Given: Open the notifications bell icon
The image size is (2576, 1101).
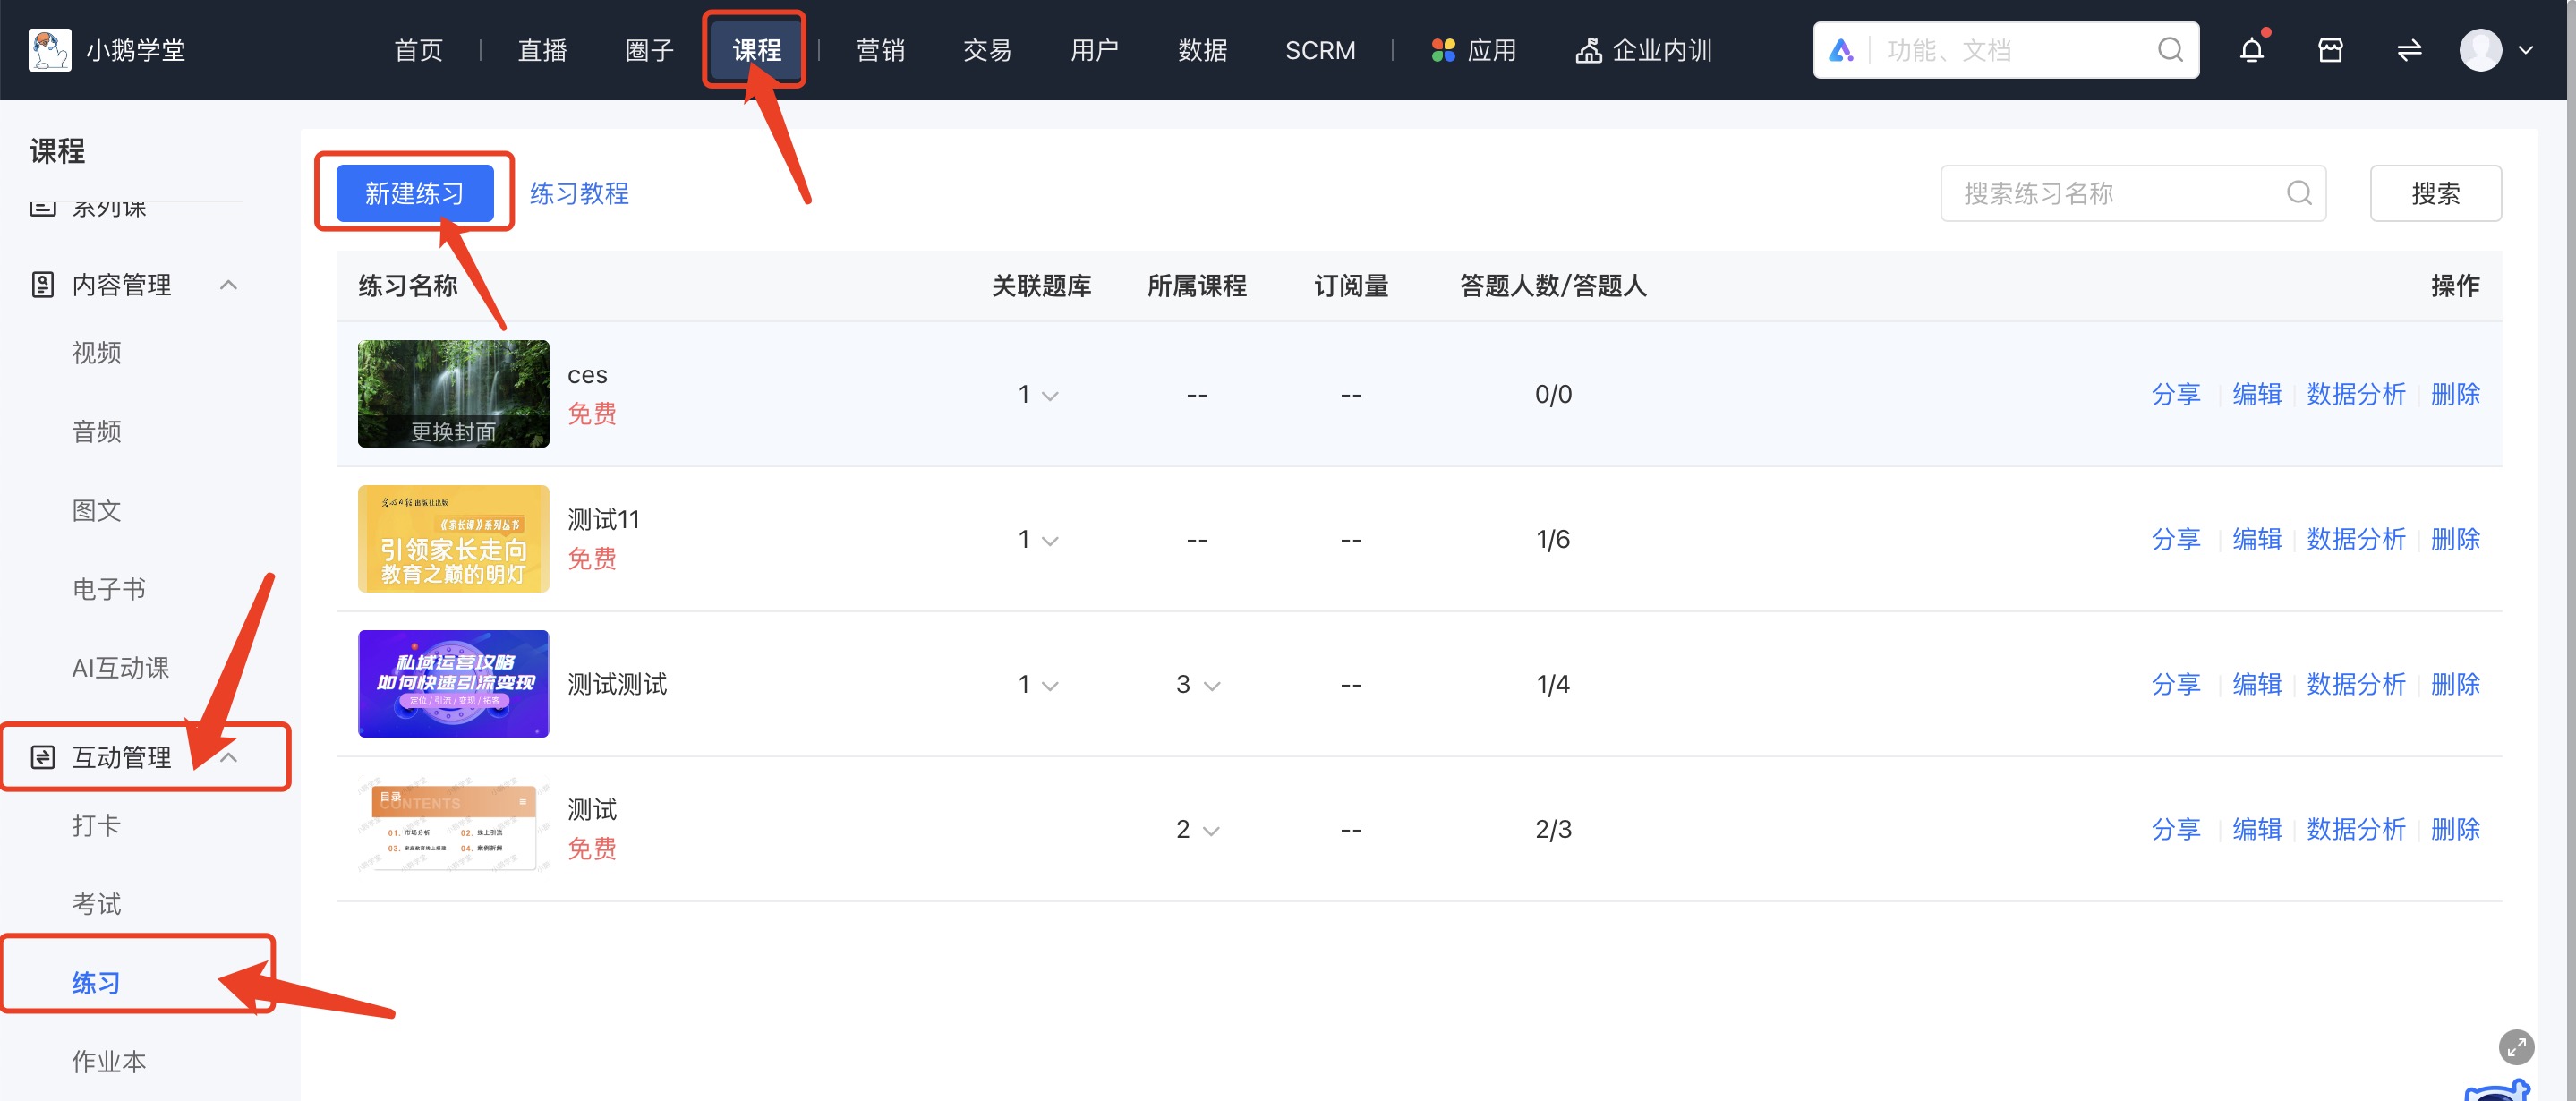Looking at the screenshot, I should click(2251, 49).
